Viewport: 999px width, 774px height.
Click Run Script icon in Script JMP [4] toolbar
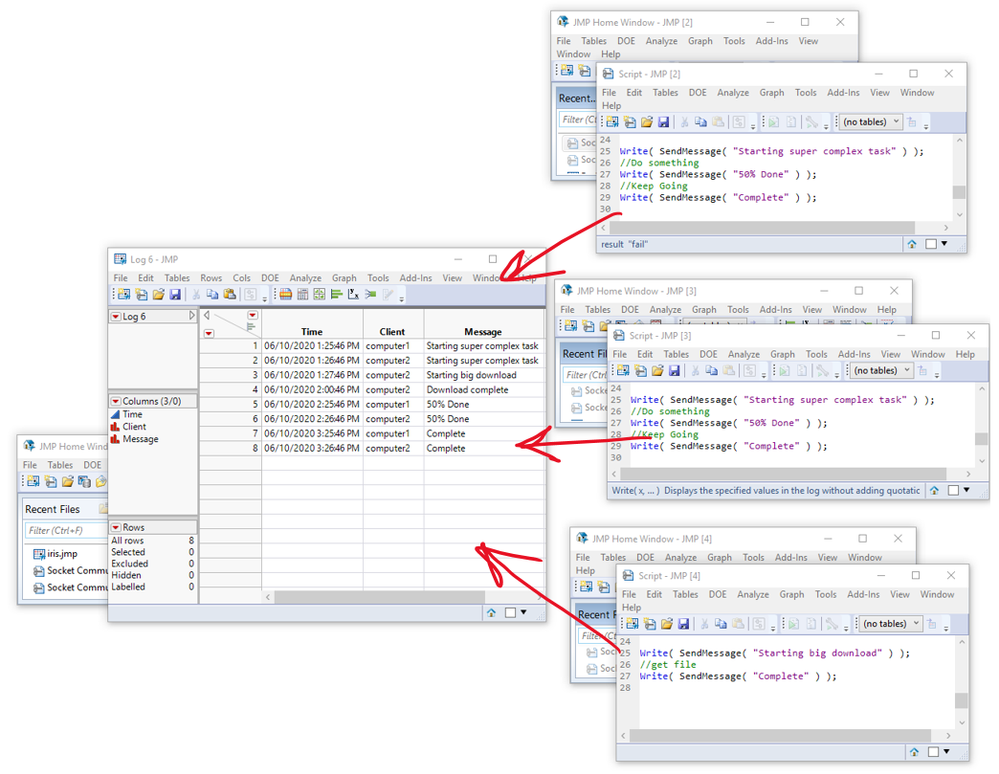coord(793,624)
